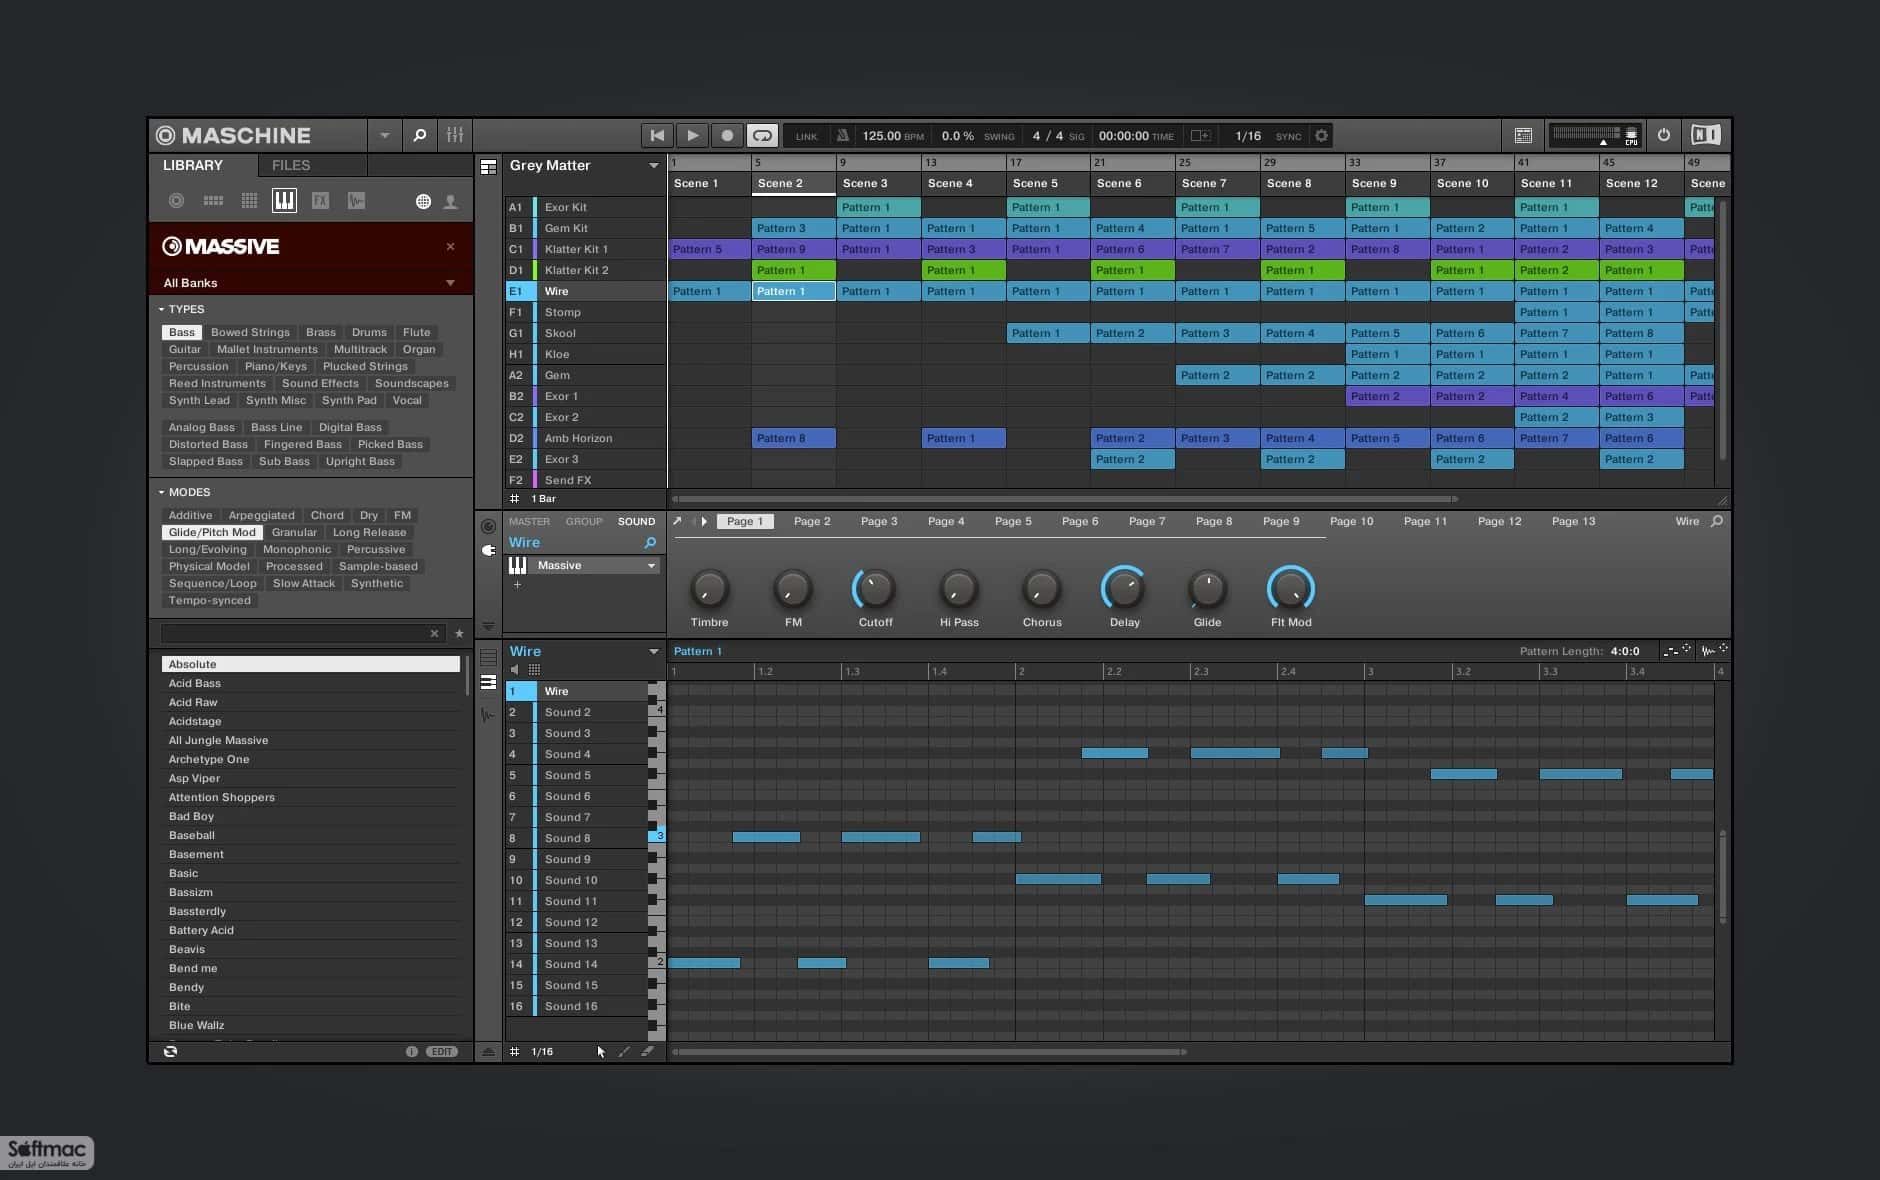This screenshot has height=1180, width=1880.
Task: Click the play button in the transport
Action: [x=692, y=135]
